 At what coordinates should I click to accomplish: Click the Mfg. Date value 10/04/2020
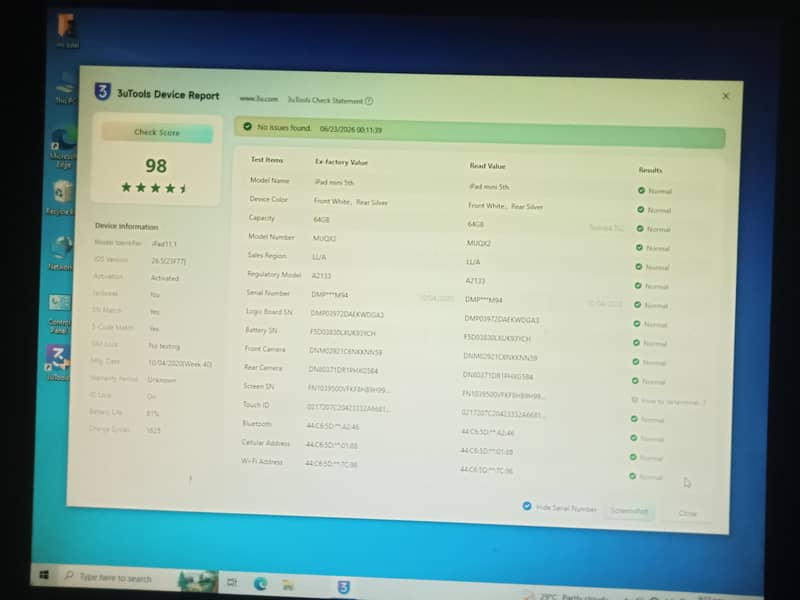coord(180,364)
